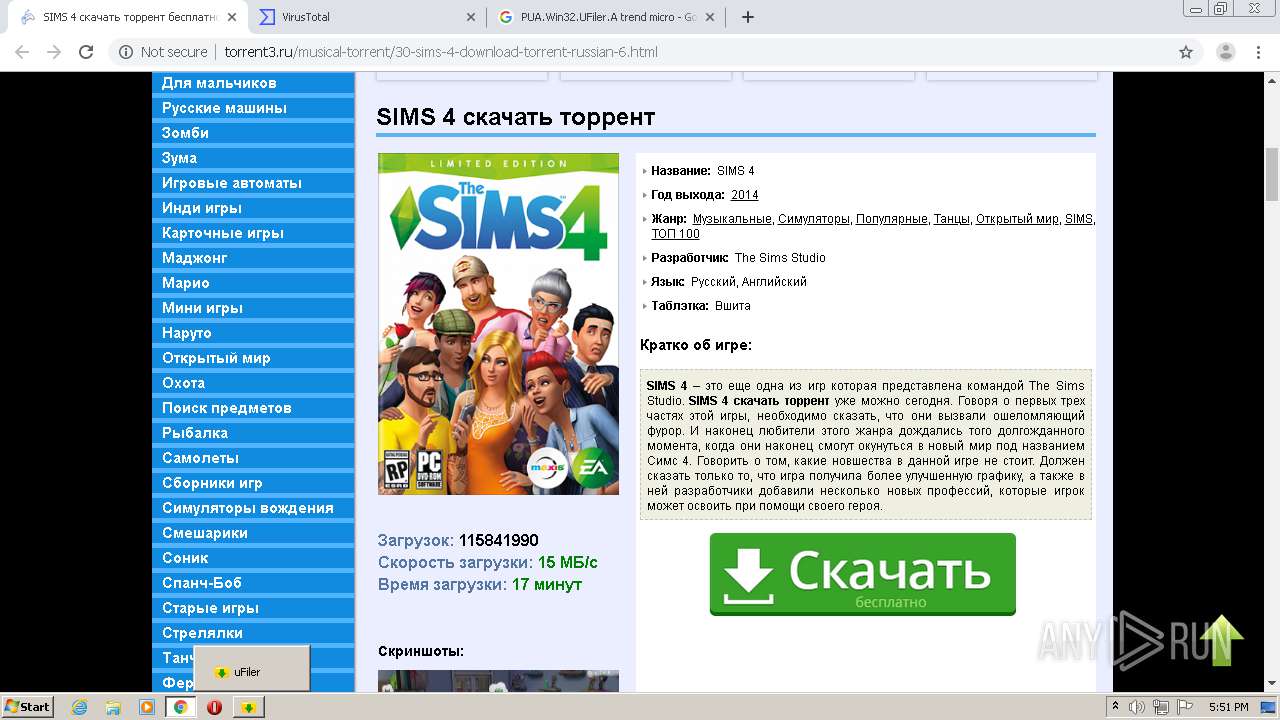
Task: Open sidebar category Поиск предметов
Action: click(253, 408)
